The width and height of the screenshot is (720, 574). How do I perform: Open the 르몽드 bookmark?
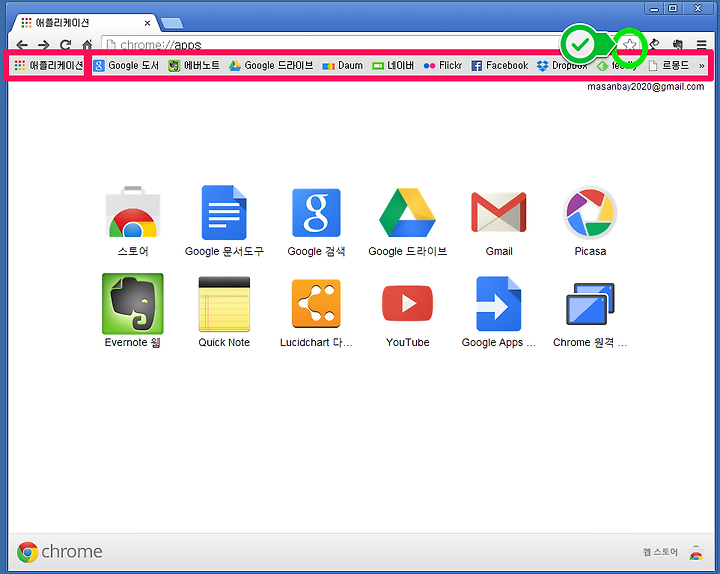coord(669,66)
